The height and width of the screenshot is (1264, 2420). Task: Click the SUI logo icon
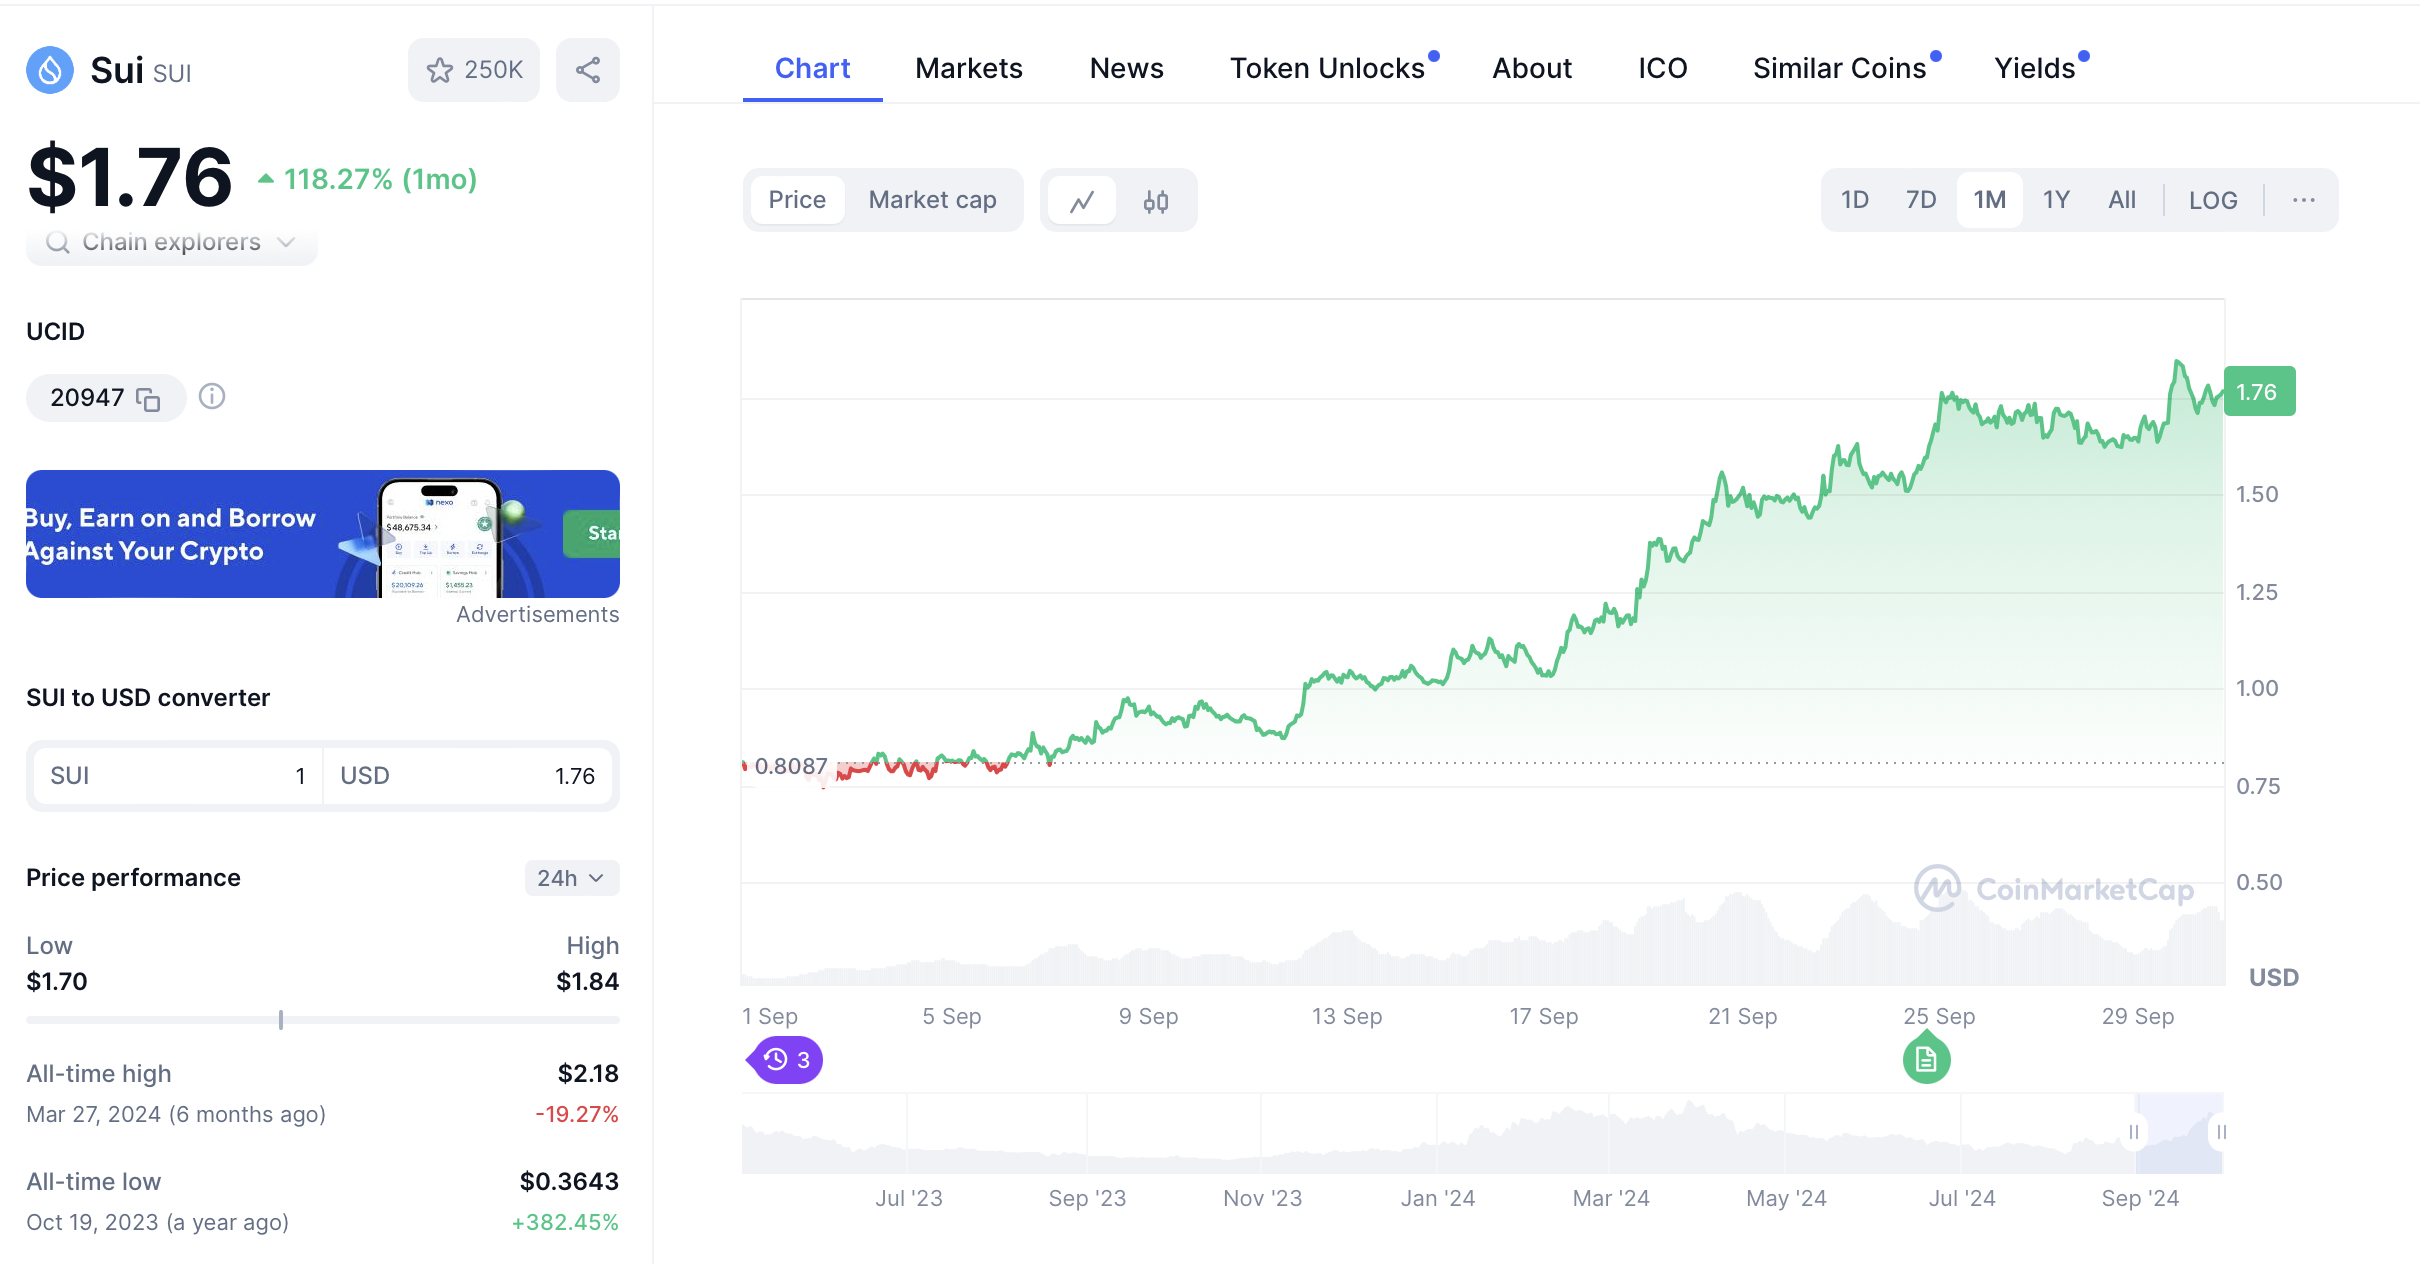tap(50, 70)
